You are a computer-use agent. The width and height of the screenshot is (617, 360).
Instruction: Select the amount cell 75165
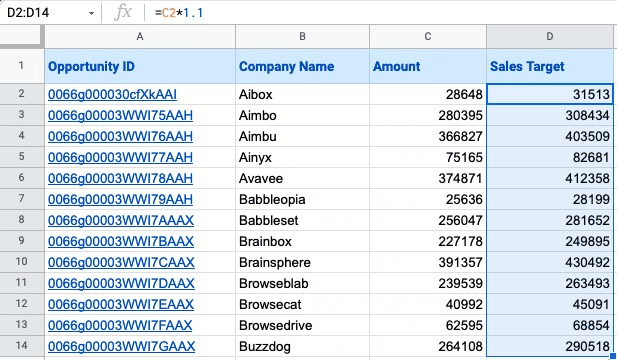[428, 157]
